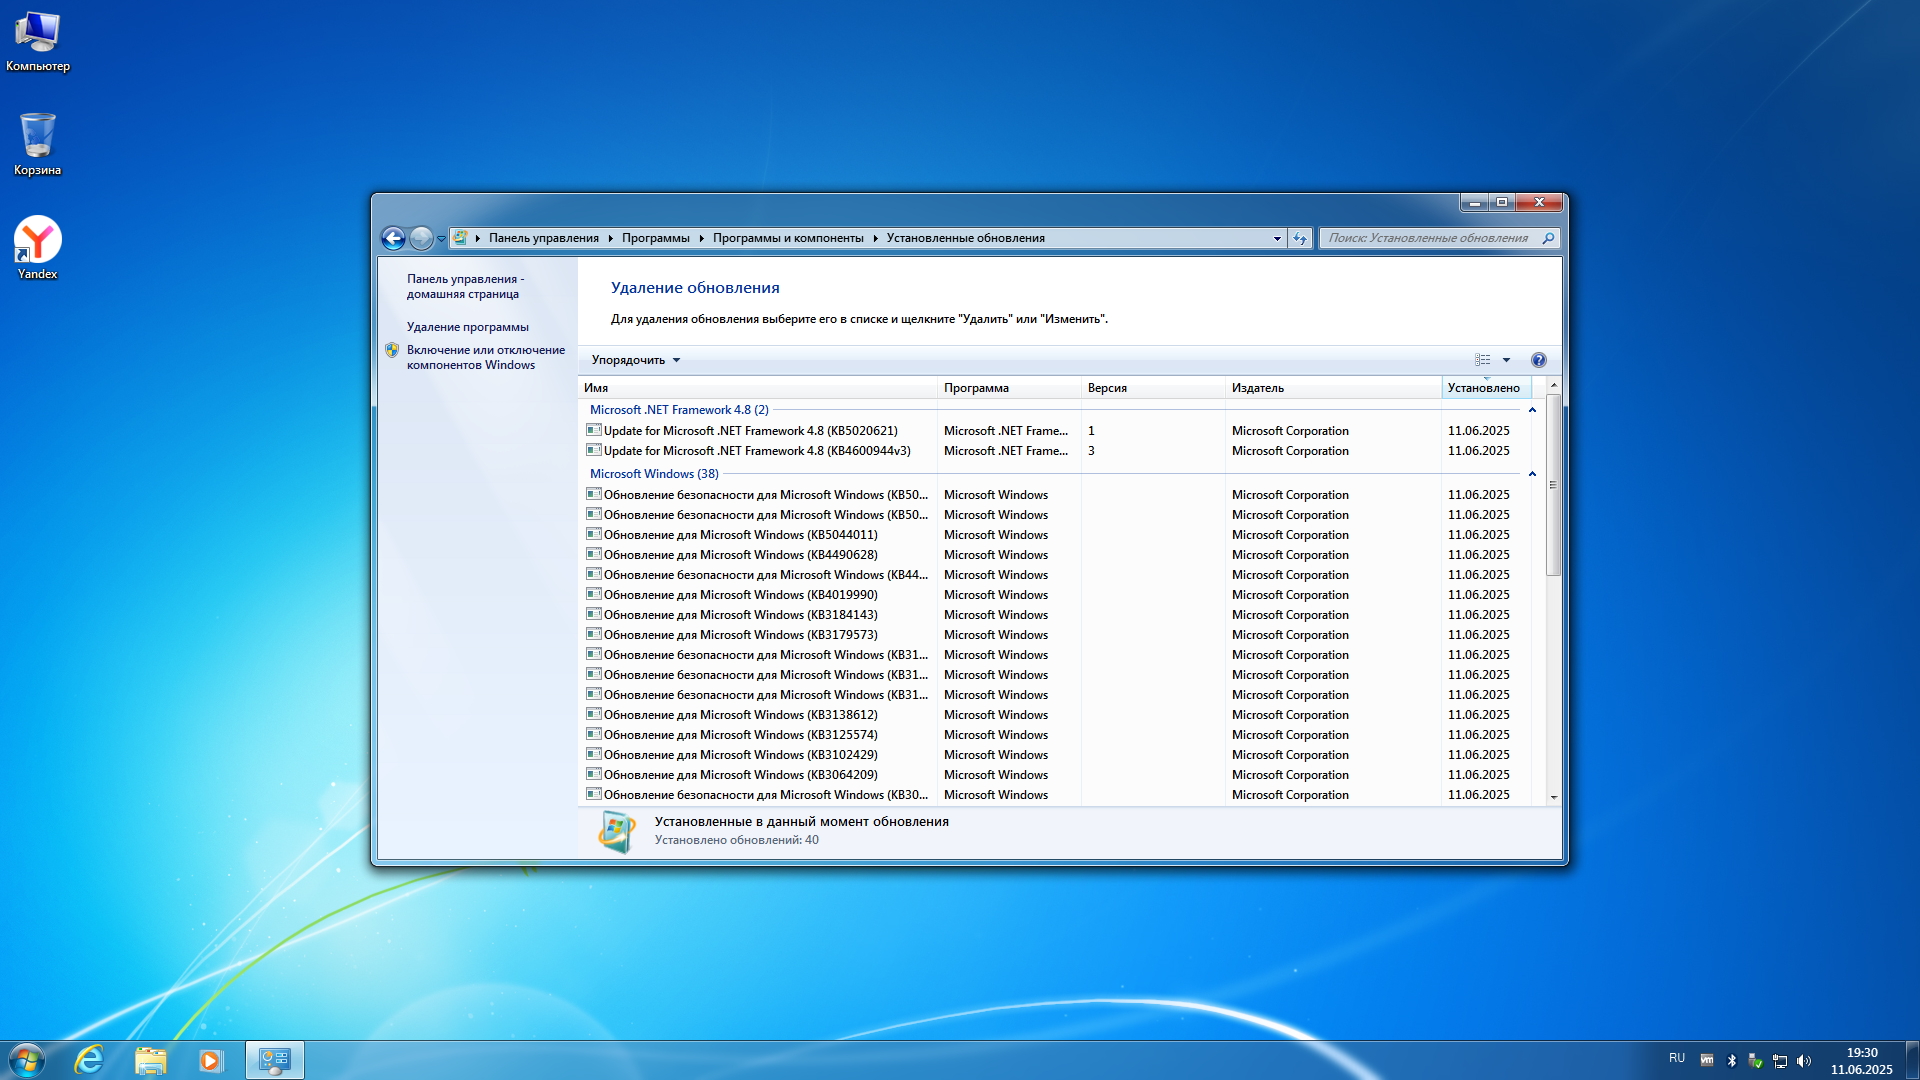
Task: Expand arrow after Программы и компоненты breadcrumb
Action: click(875, 238)
